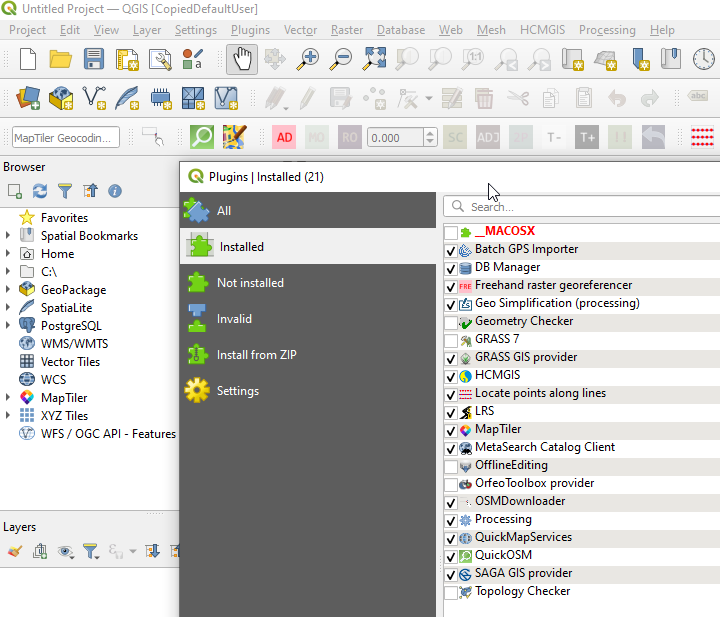Create new Shapefile layer icon
The image size is (720, 617).
point(94,98)
